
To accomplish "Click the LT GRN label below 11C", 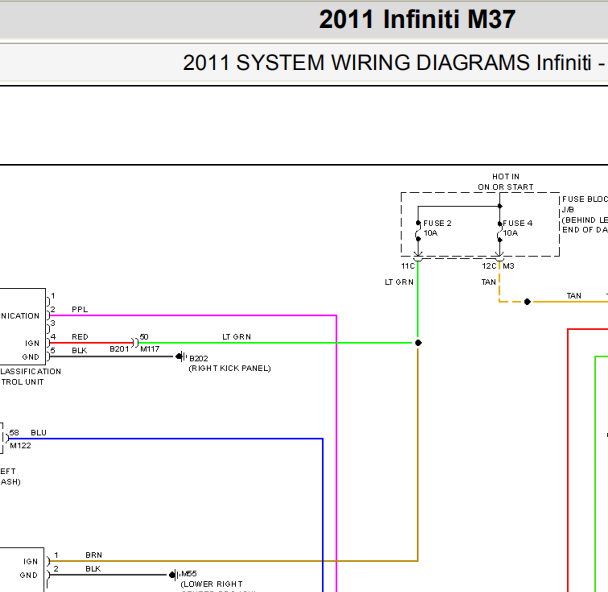I will 399,282.
